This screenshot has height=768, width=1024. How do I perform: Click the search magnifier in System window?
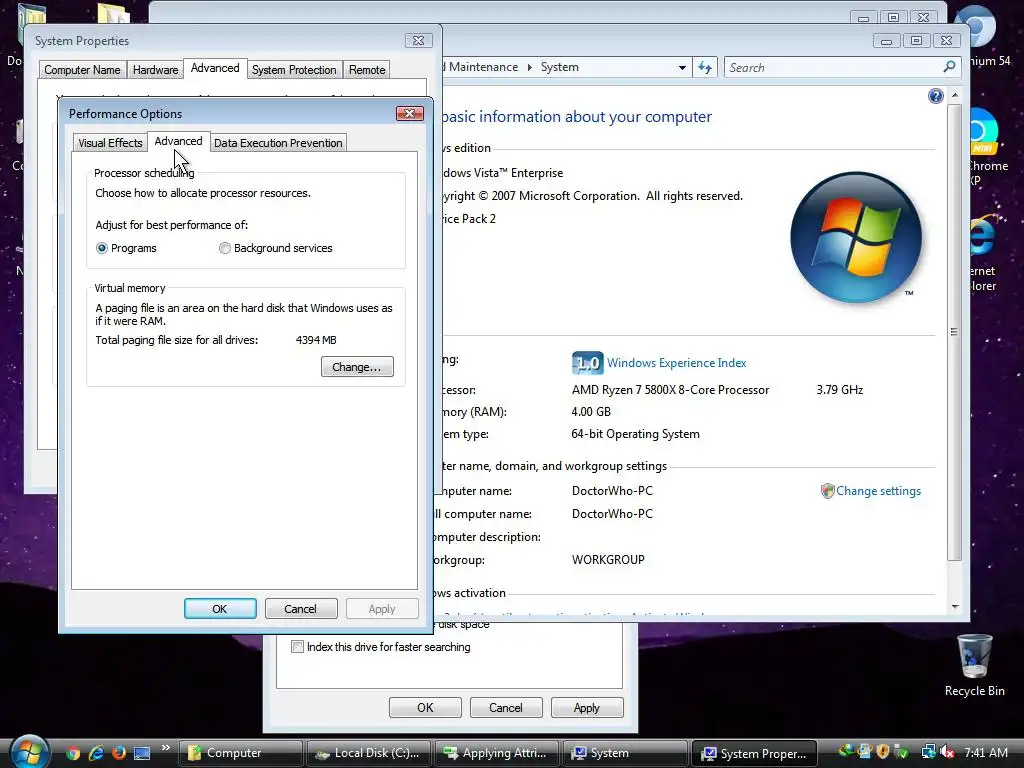click(x=950, y=67)
